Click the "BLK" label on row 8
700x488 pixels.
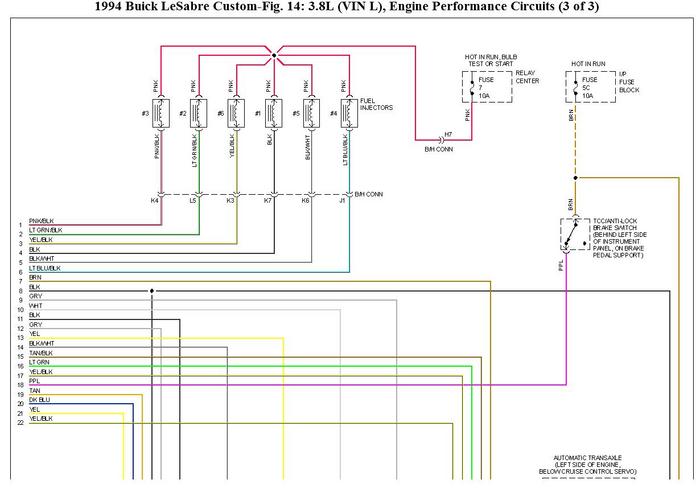click(x=34, y=287)
